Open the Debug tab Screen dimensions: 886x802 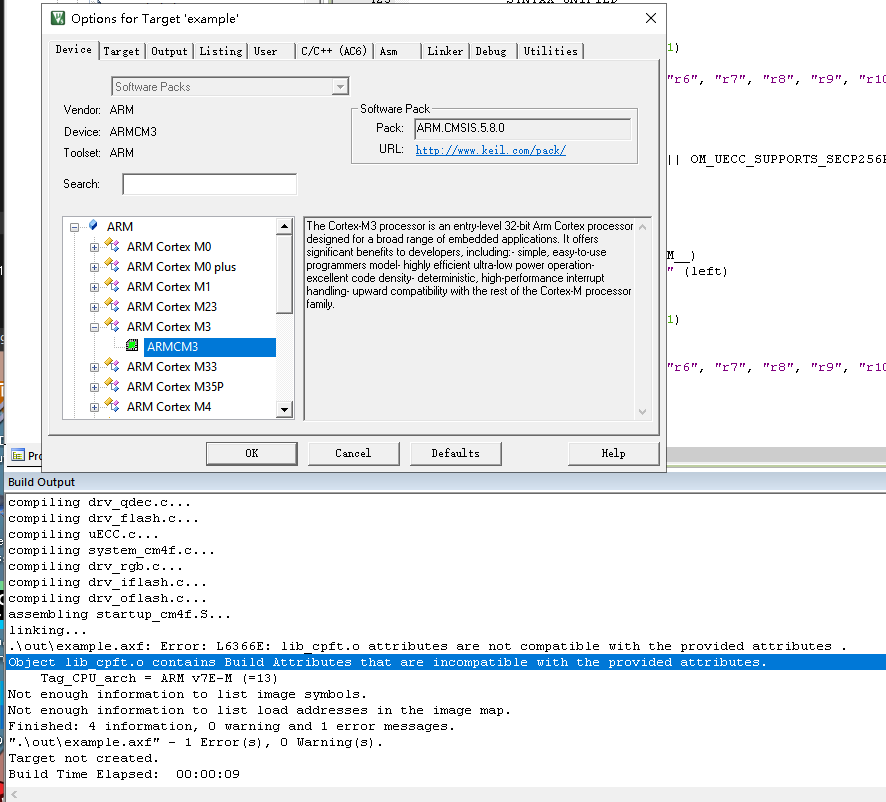(491, 51)
